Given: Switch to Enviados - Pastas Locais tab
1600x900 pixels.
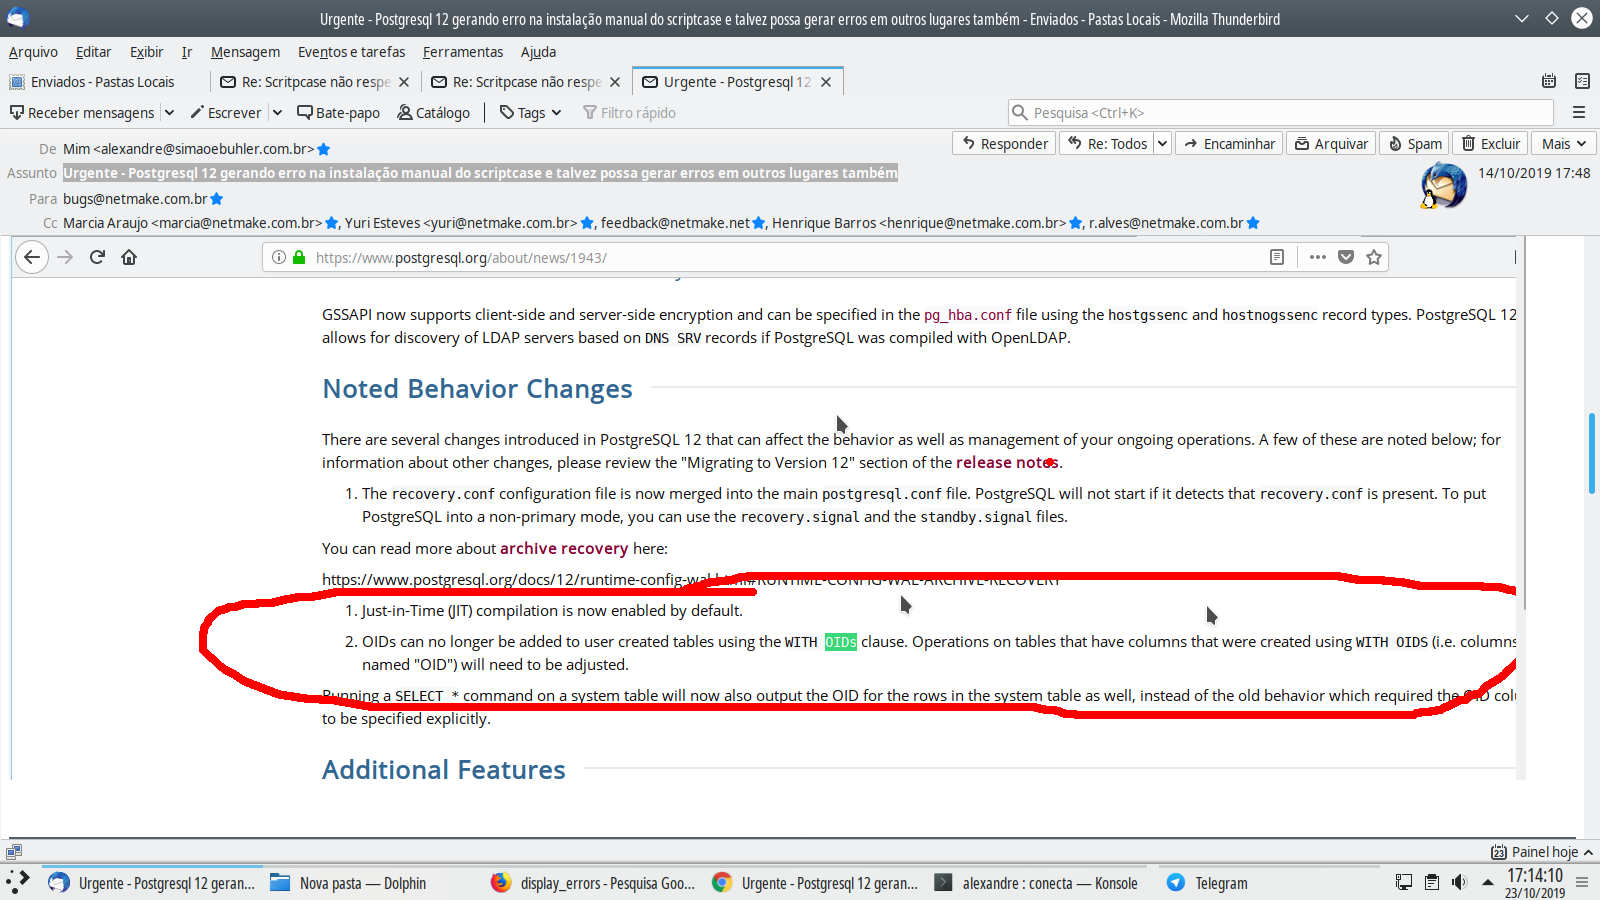Looking at the screenshot, I should (x=104, y=82).
